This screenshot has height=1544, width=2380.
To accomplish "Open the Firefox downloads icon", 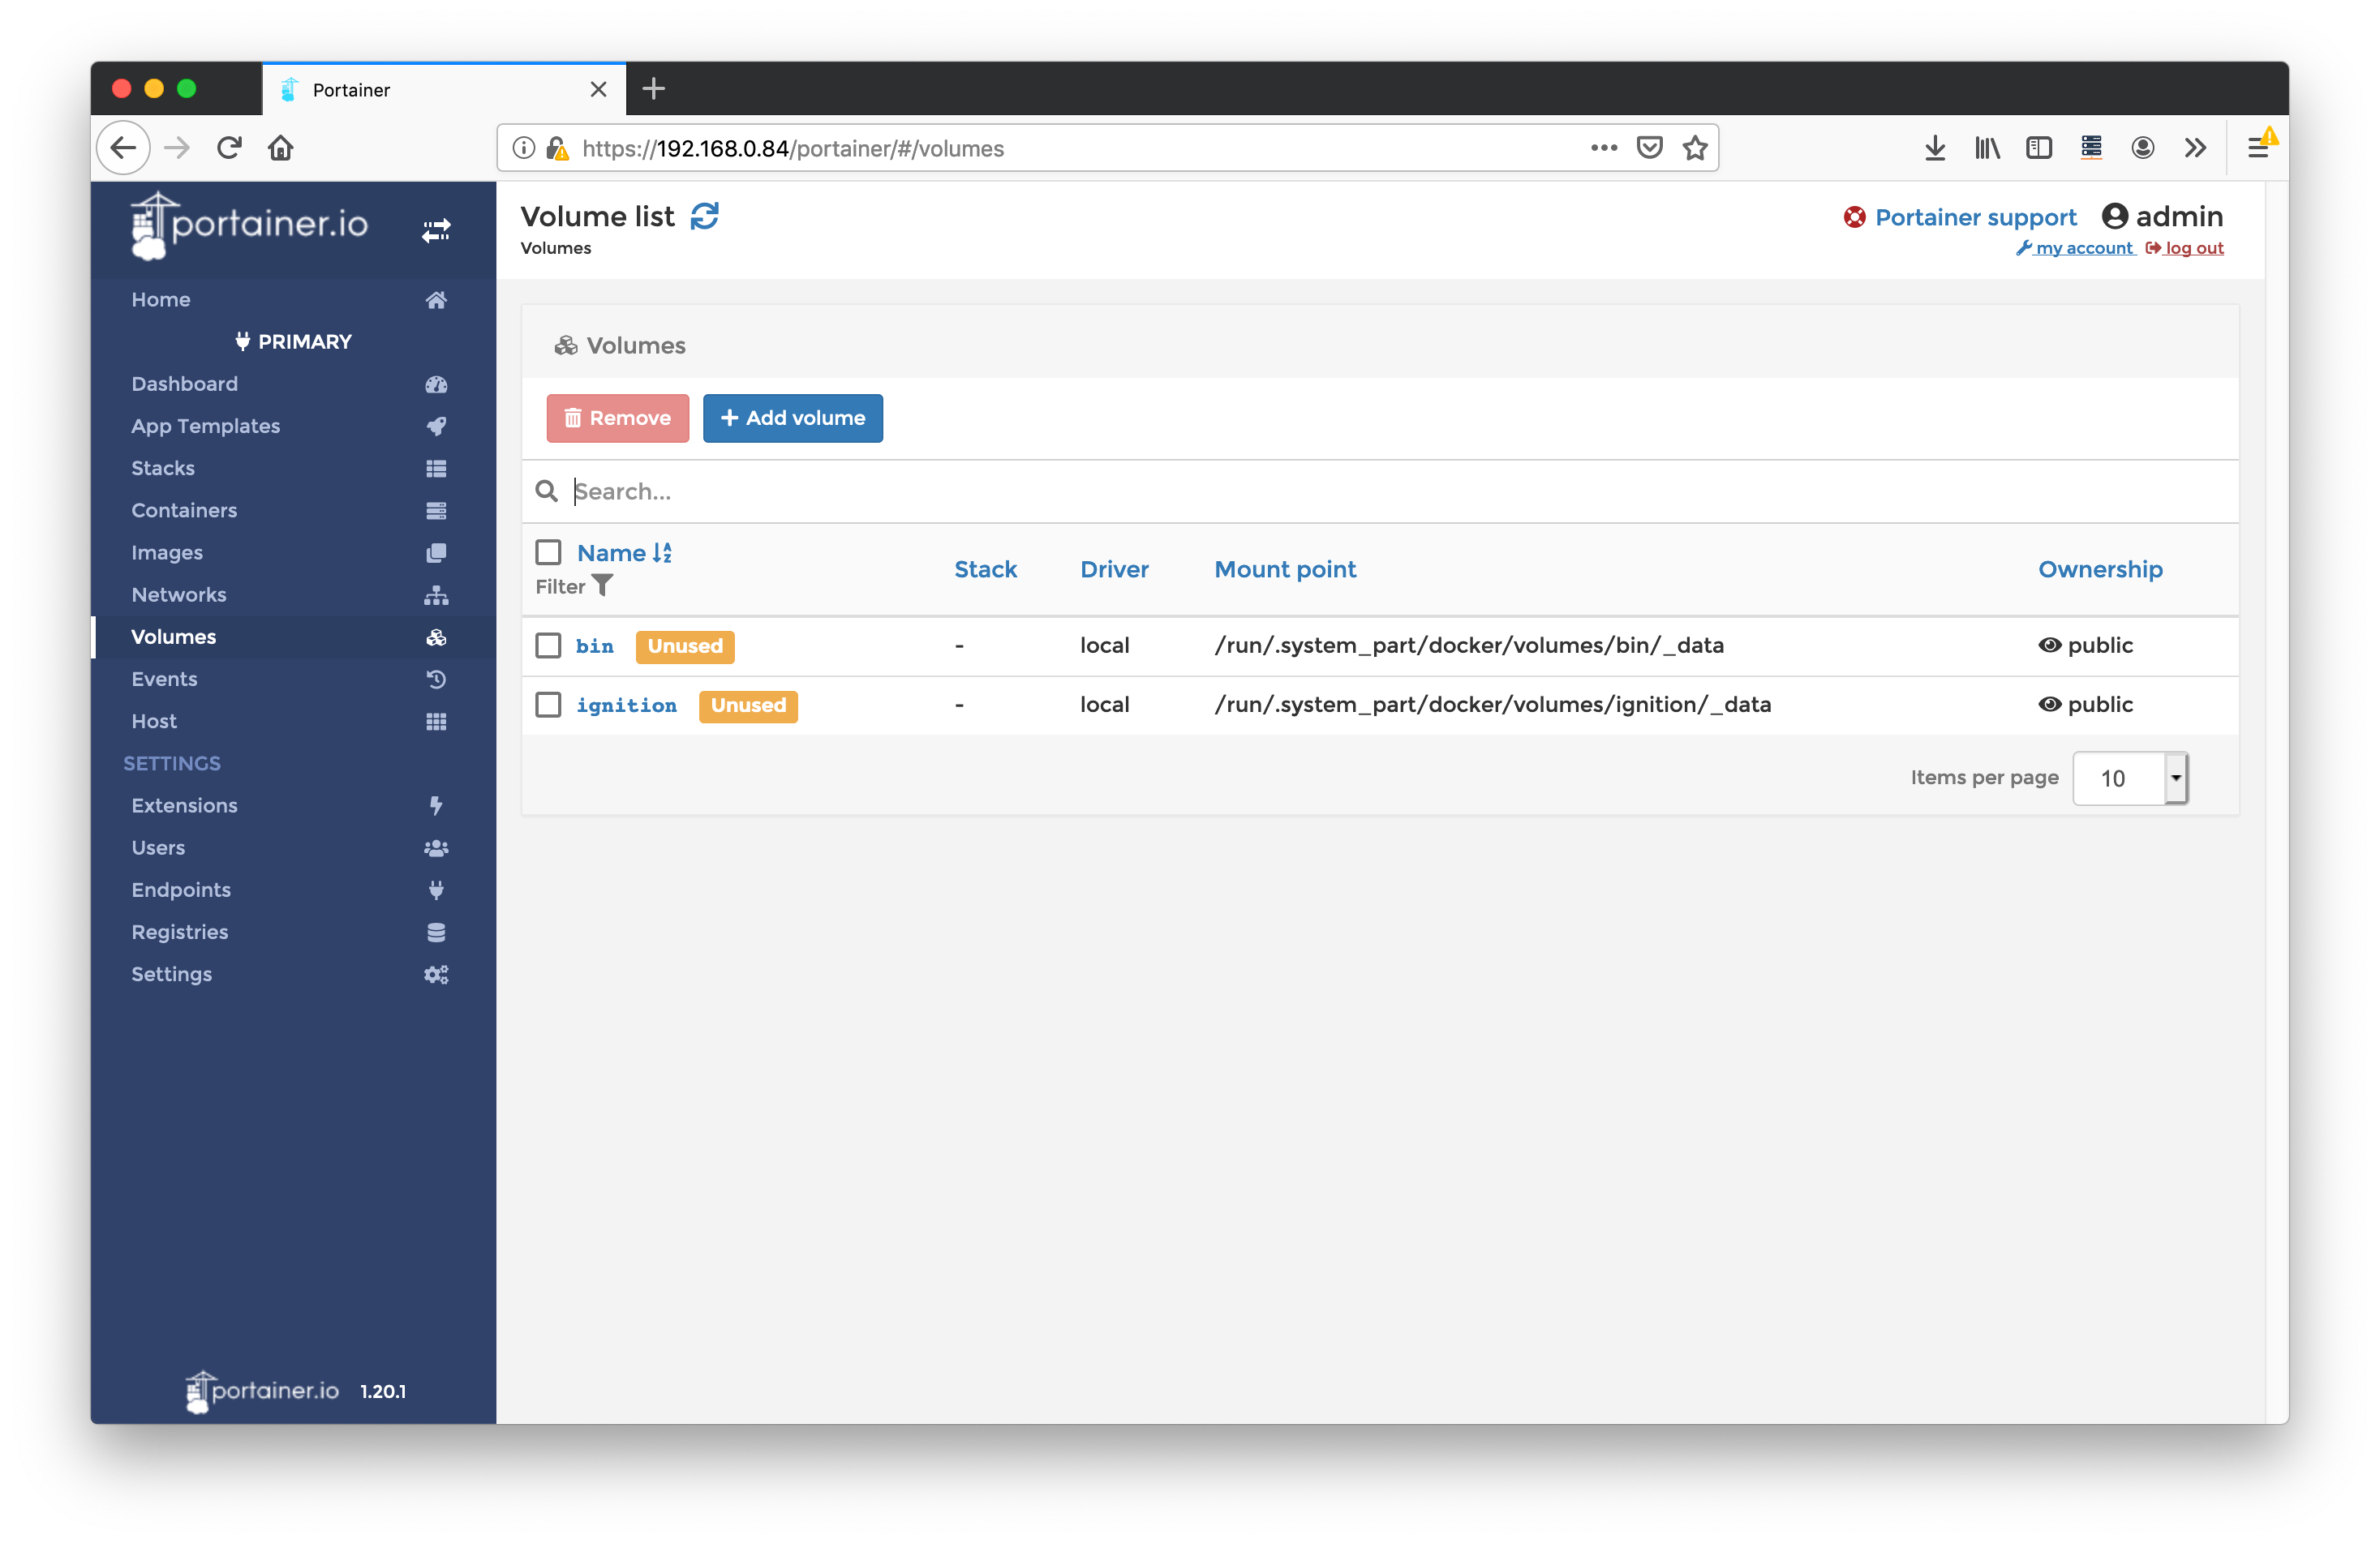I will coord(1935,148).
